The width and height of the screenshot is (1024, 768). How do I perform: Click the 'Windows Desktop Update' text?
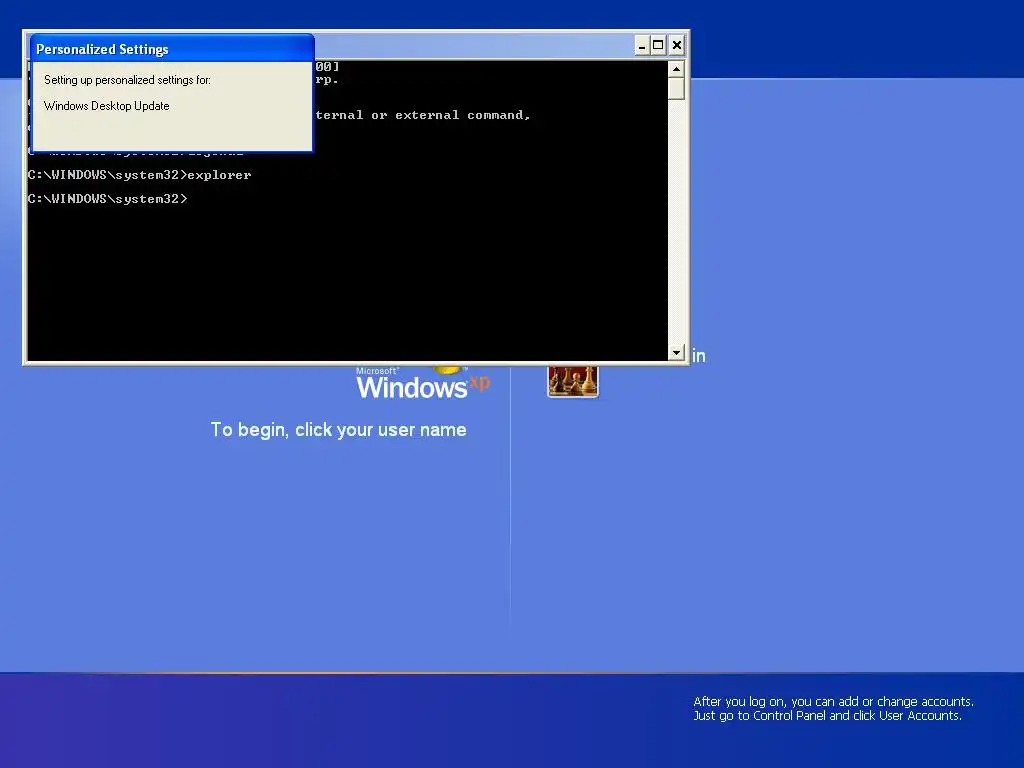106,106
